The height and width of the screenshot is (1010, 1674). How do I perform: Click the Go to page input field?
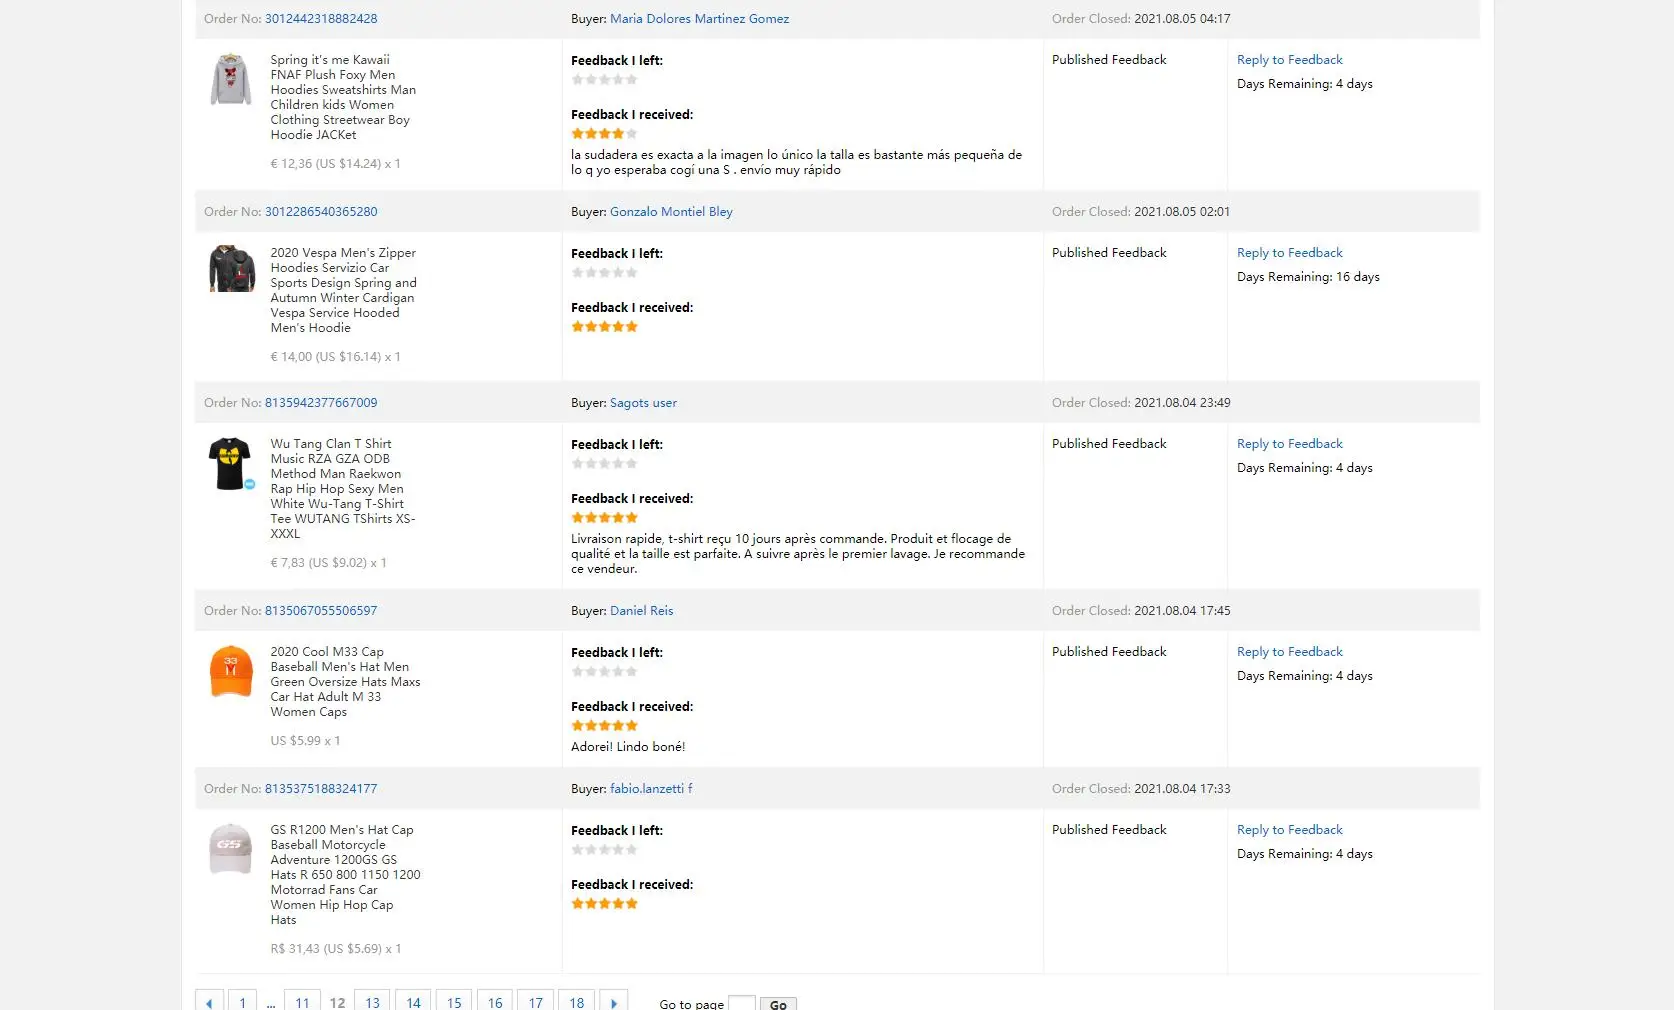point(741,1003)
